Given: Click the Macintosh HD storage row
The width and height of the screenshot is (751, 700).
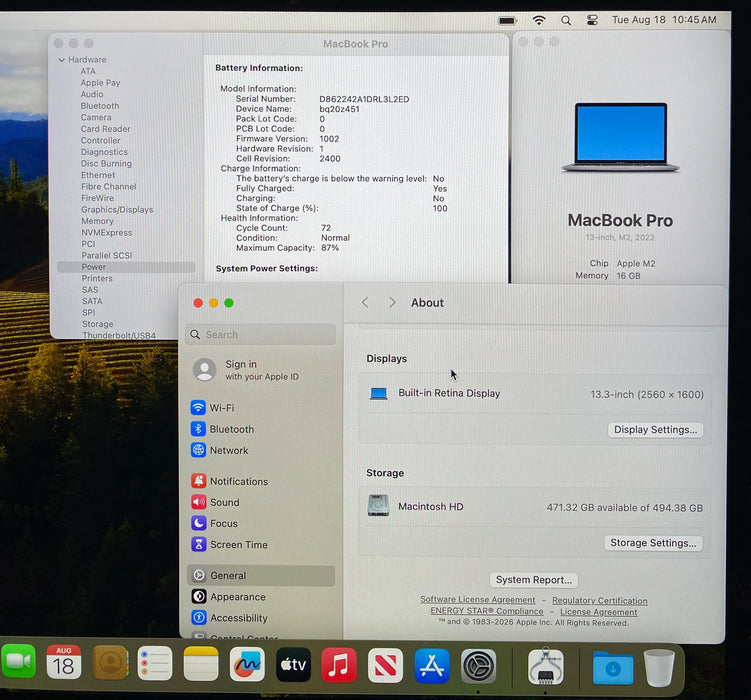Looking at the screenshot, I should tap(535, 507).
